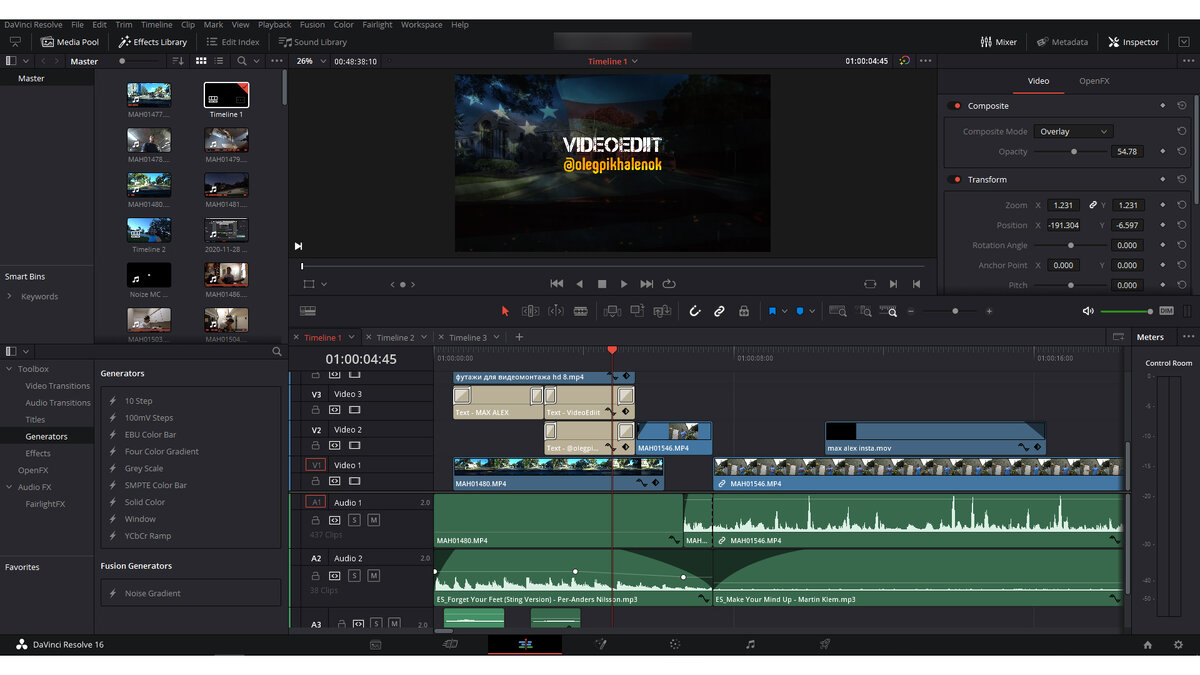The height and width of the screenshot is (675, 1200).
Task: Collapse the Toolbox tree
Action: click(10, 369)
